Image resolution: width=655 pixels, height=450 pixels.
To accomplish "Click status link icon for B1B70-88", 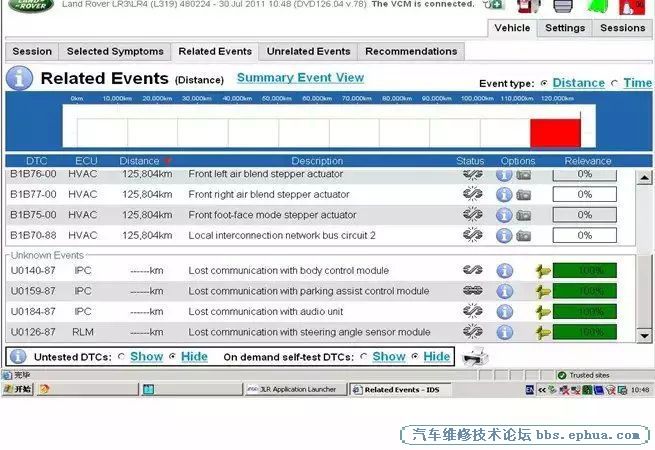I will click(472, 235).
